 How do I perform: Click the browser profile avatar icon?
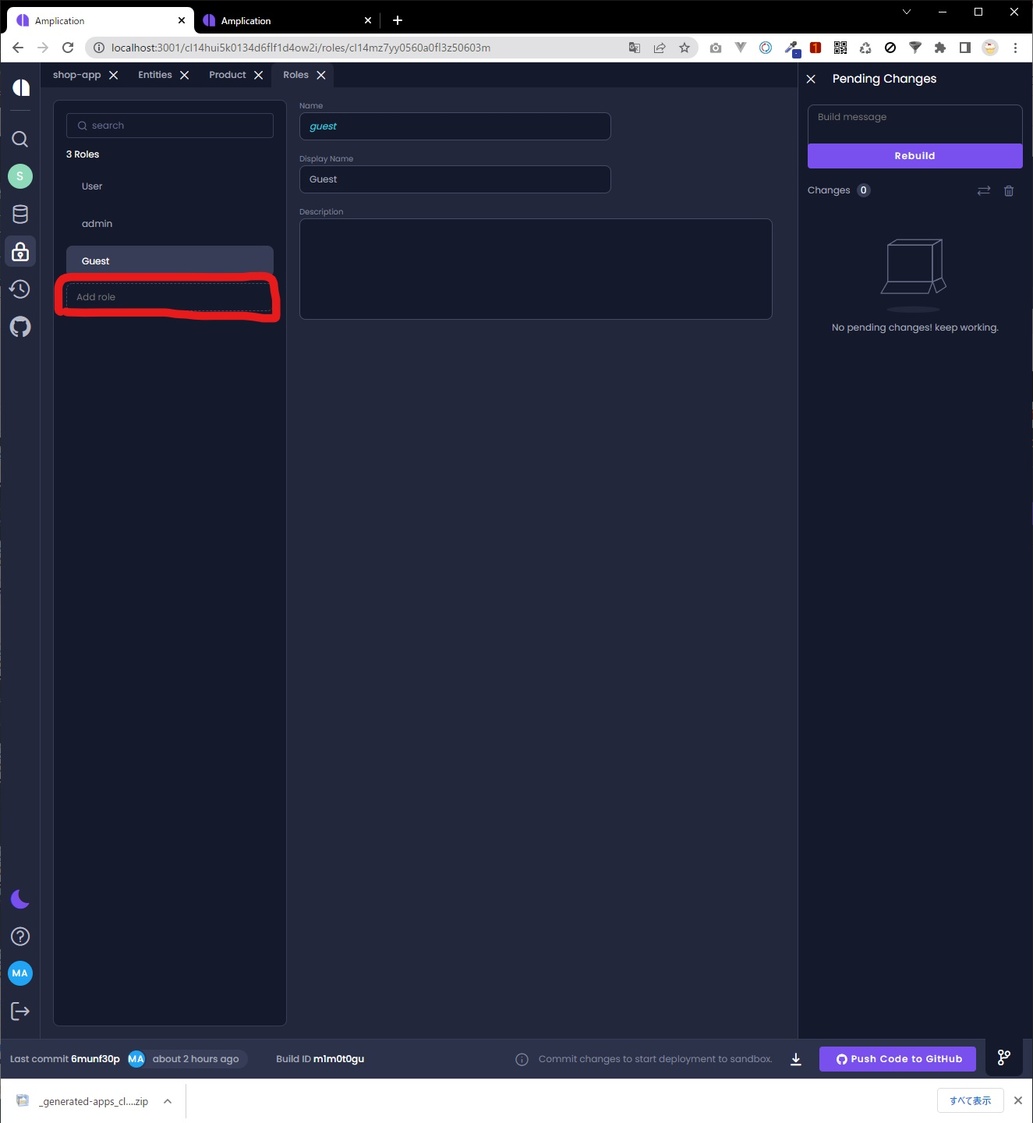pos(990,48)
